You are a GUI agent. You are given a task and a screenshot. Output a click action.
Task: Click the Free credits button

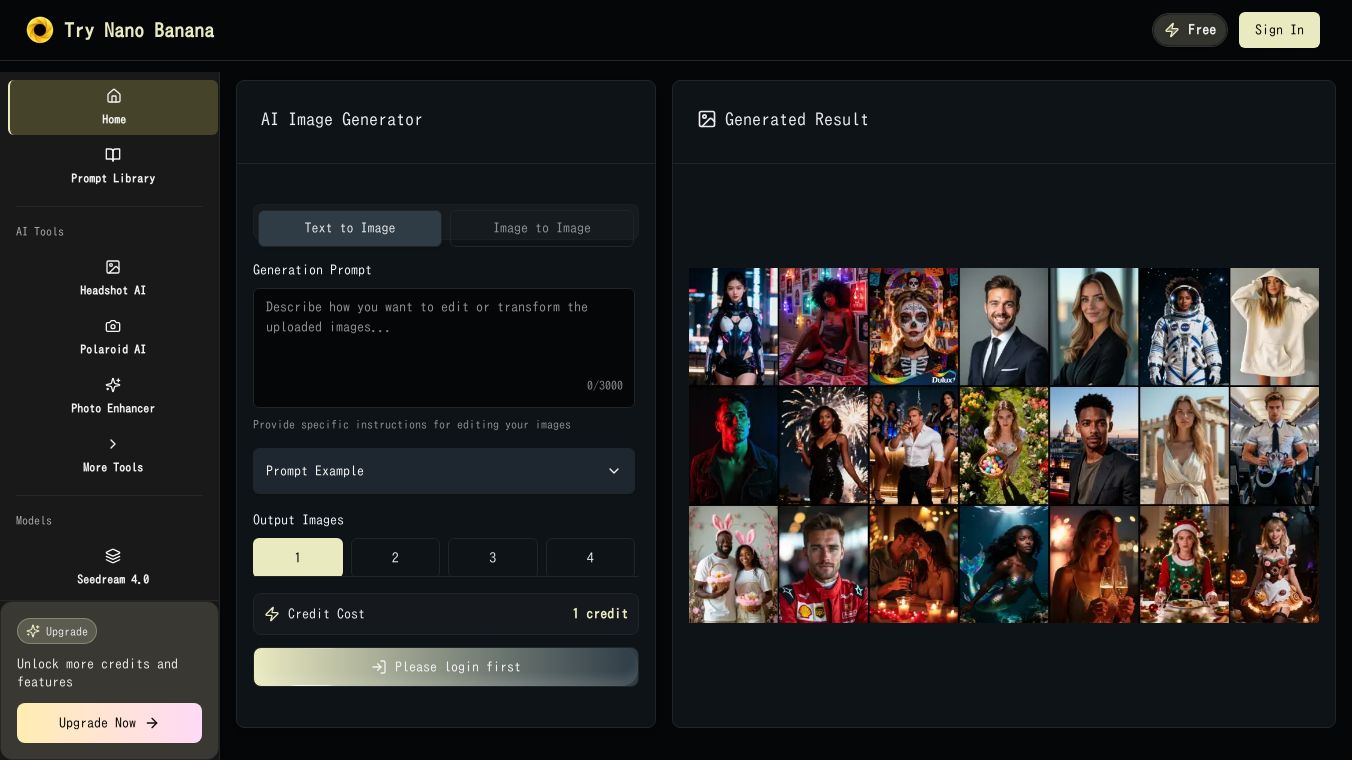pyautogui.click(x=1190, y=30)
